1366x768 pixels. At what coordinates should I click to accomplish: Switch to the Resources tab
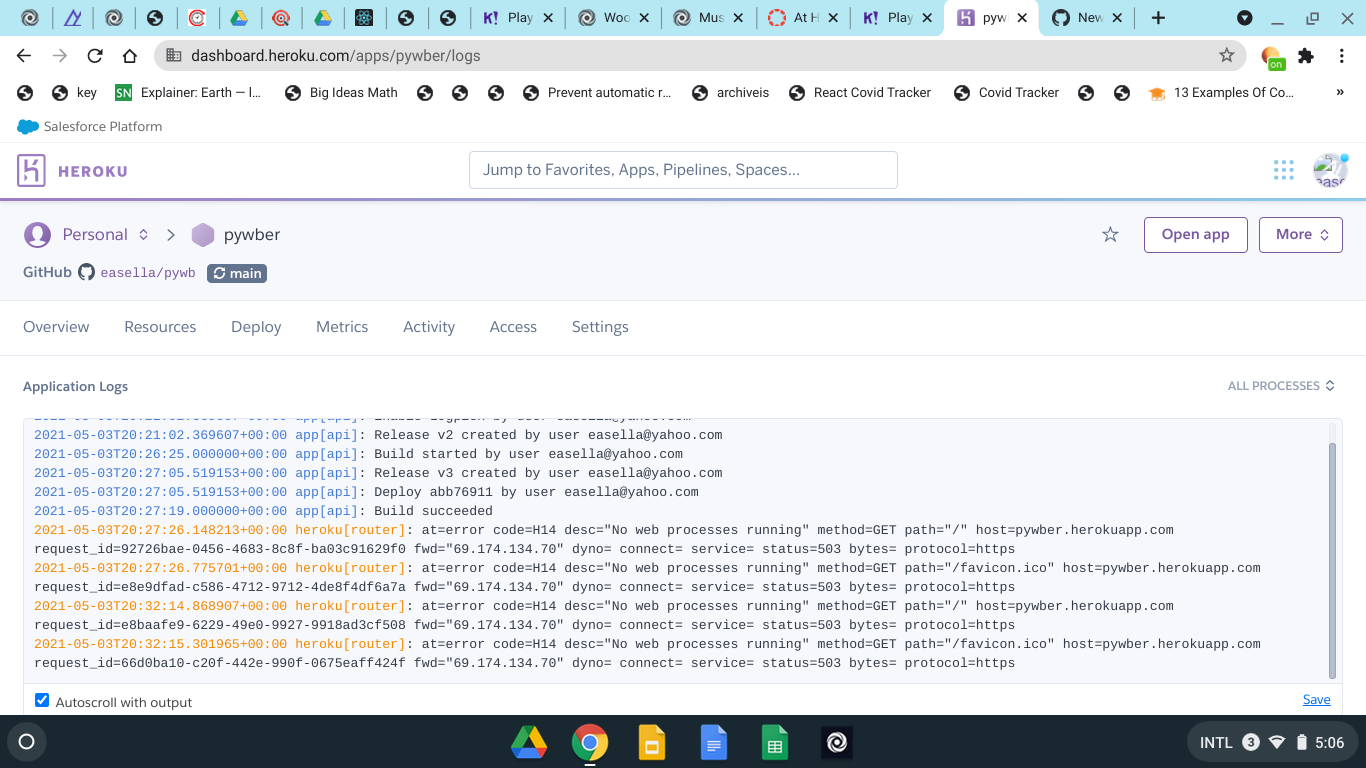(160, 327)
